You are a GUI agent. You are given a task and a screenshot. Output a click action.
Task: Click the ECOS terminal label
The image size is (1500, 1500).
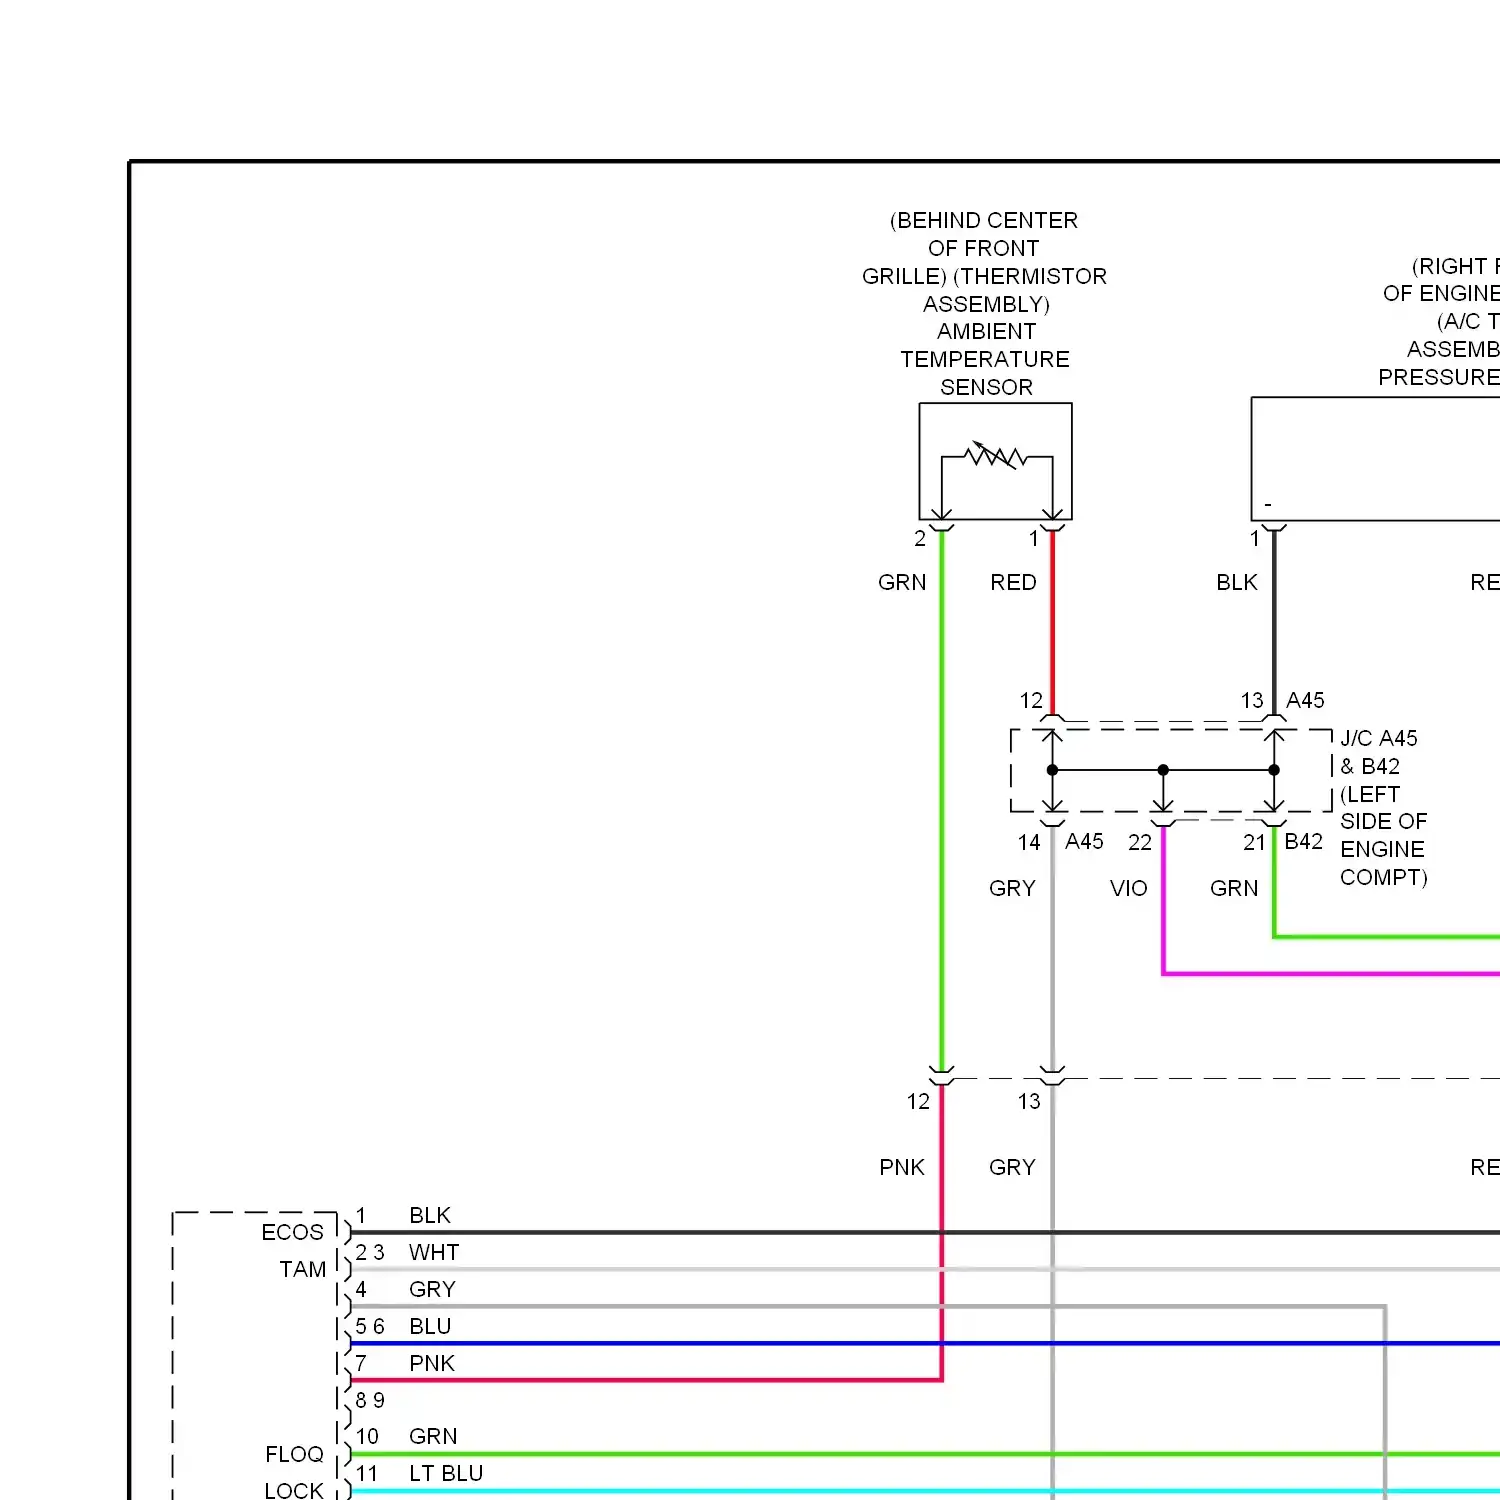point(292,1232)
